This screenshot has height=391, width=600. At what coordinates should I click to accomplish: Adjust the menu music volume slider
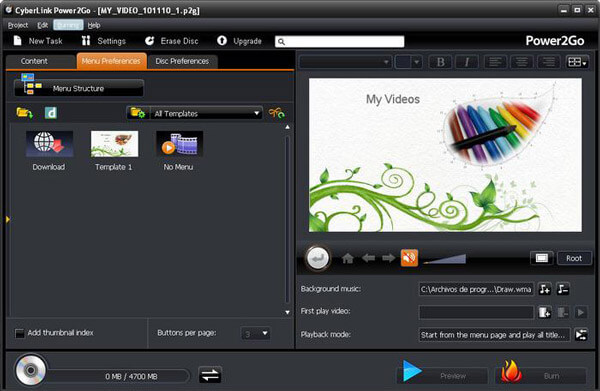tap(445, 259)
